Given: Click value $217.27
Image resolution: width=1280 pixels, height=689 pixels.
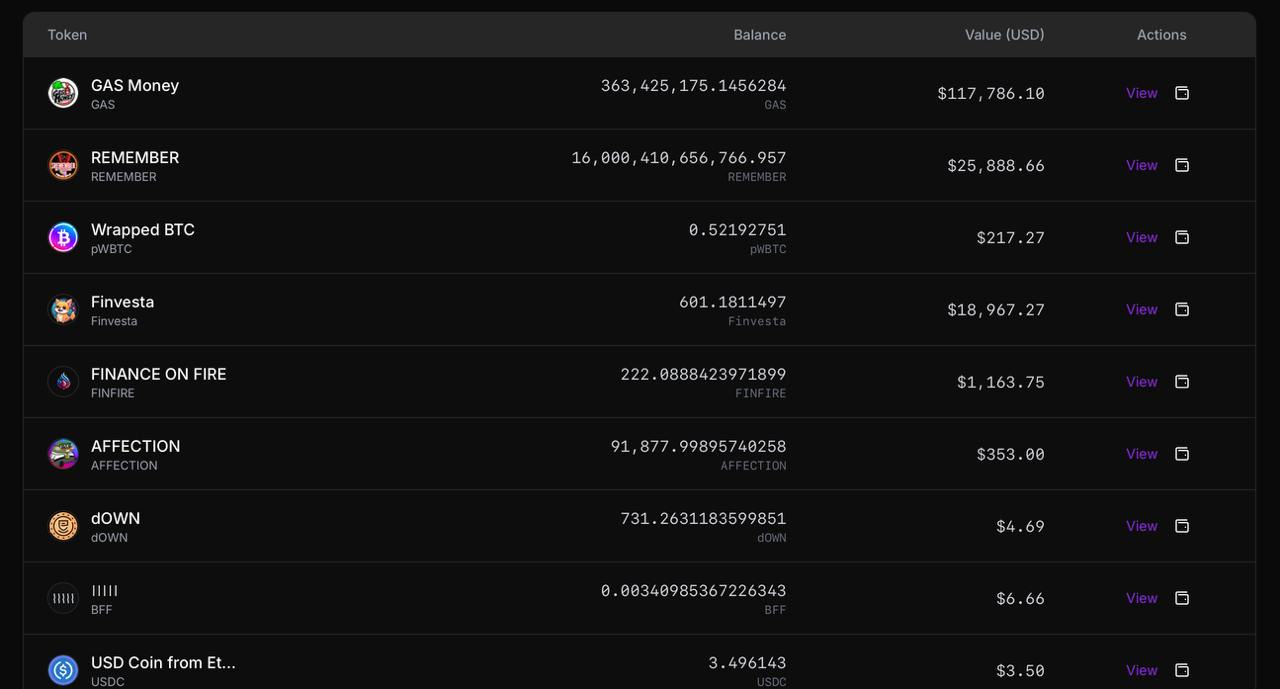Looking at the screenshot, I should 1011,237.
